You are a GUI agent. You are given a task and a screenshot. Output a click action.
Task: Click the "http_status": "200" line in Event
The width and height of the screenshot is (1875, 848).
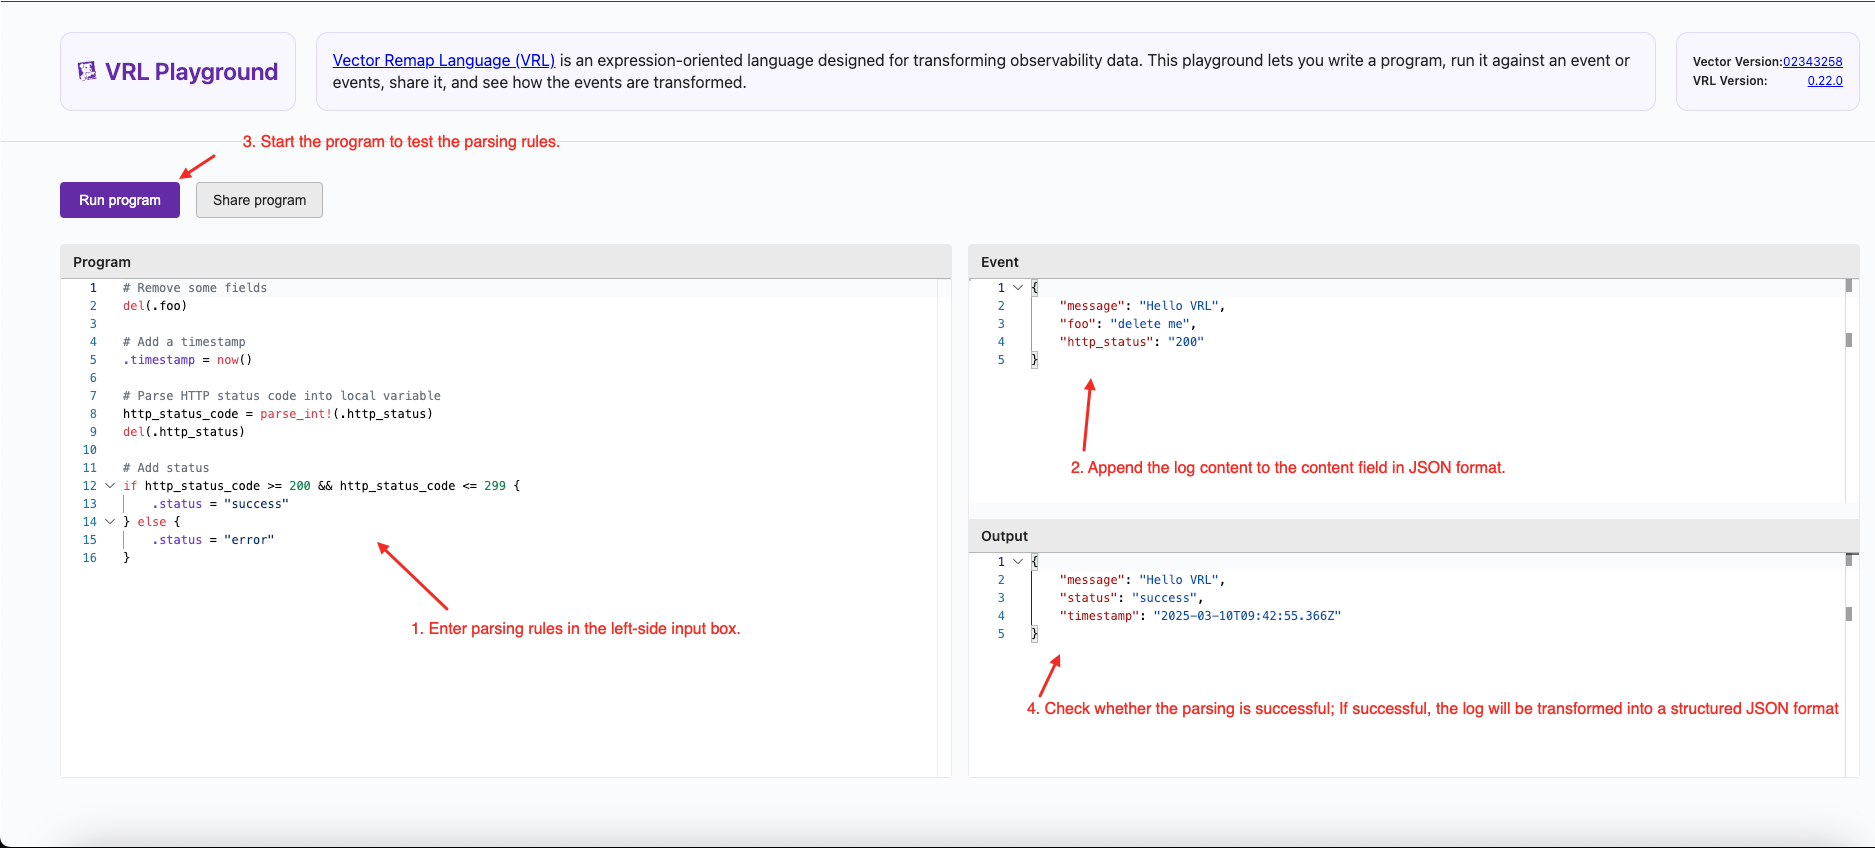pos(1131,342)
